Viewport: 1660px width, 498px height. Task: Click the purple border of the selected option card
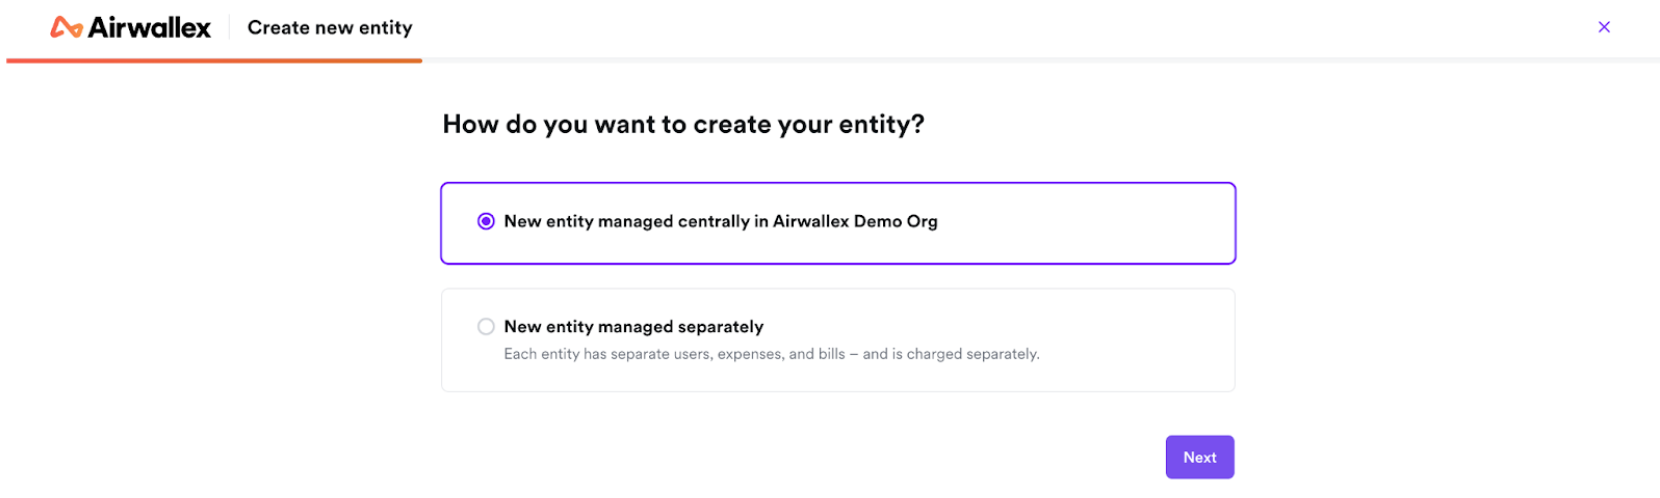coord(838,183)
